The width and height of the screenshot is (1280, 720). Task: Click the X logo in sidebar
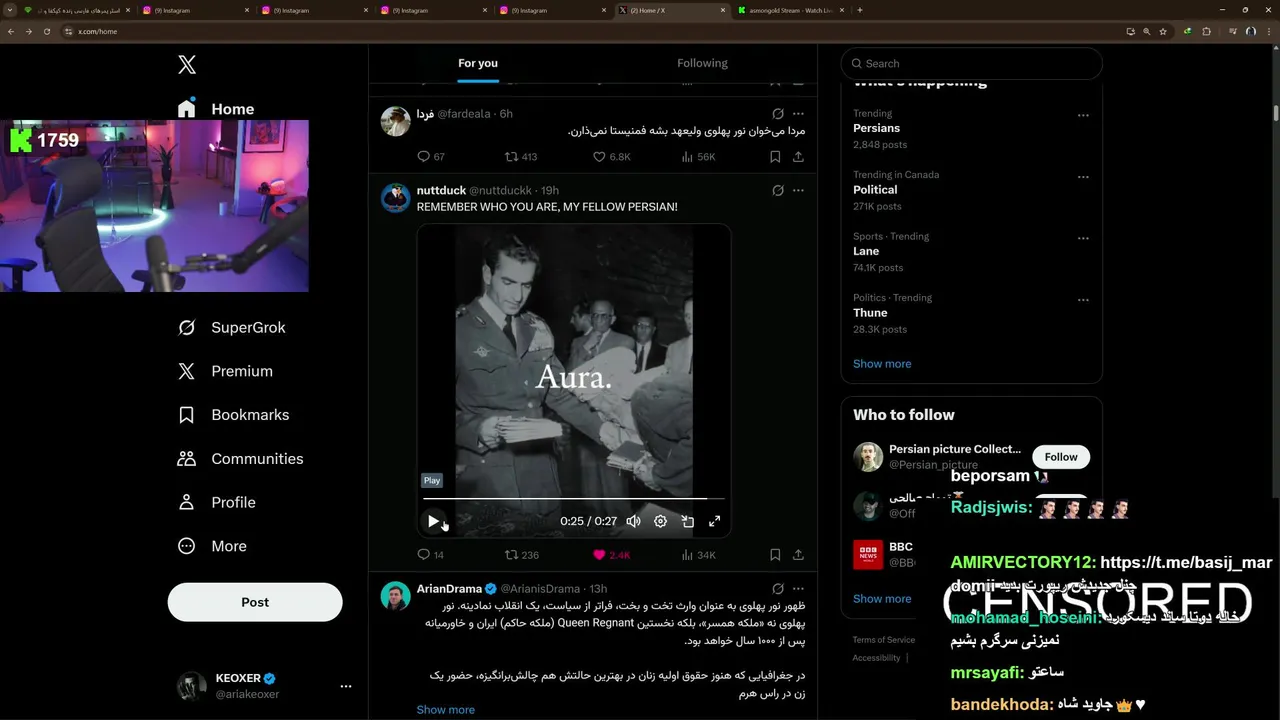pos(187,65)
